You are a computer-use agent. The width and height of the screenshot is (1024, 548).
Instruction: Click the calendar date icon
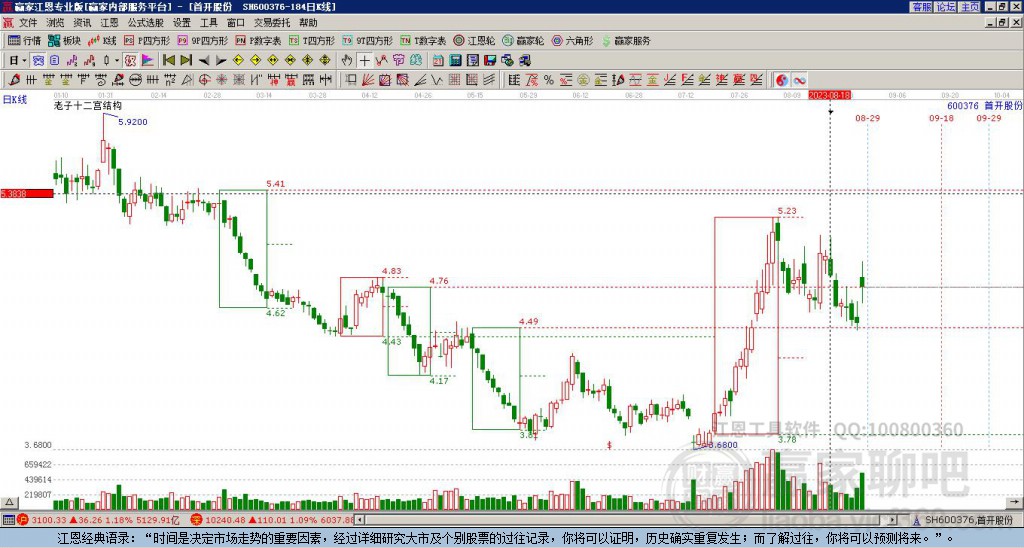(438, 61)
